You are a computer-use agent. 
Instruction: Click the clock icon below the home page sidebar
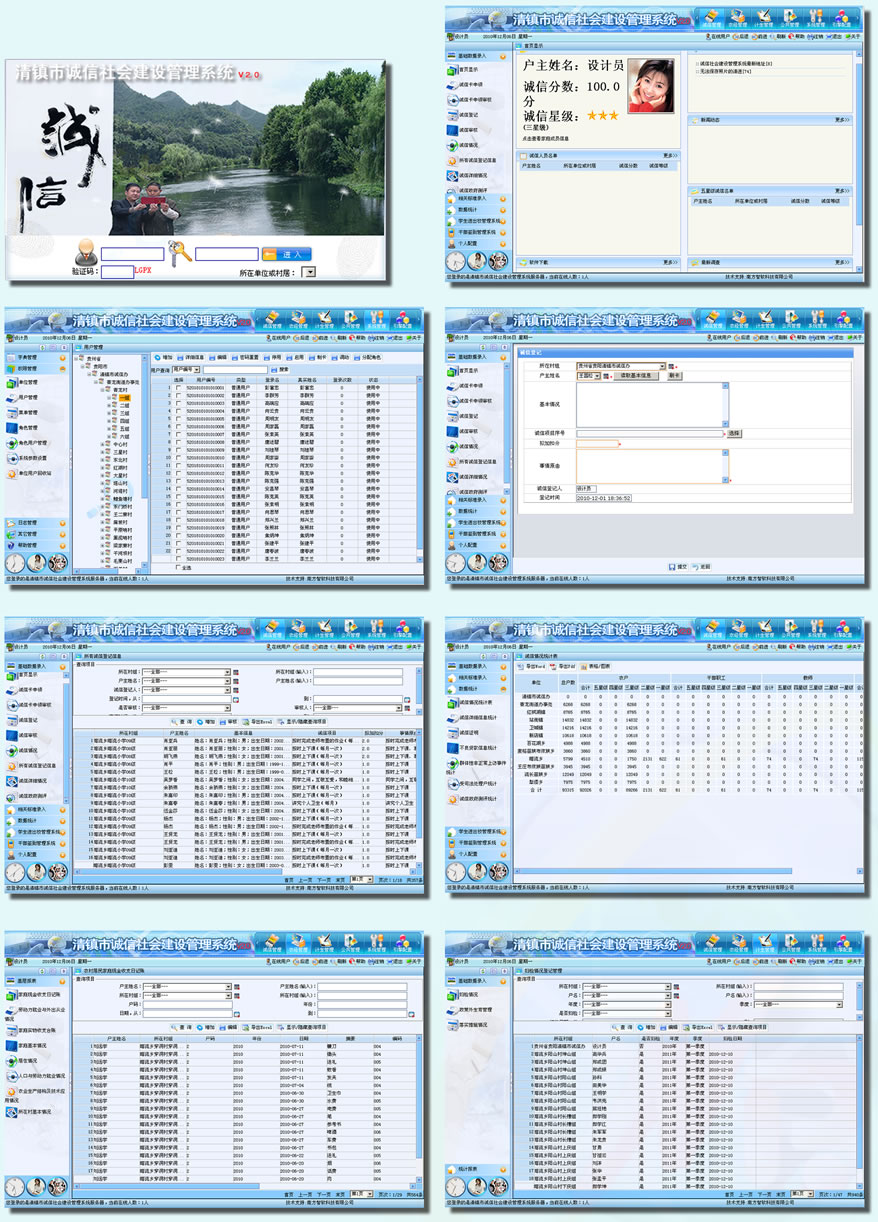coord(455,261)
